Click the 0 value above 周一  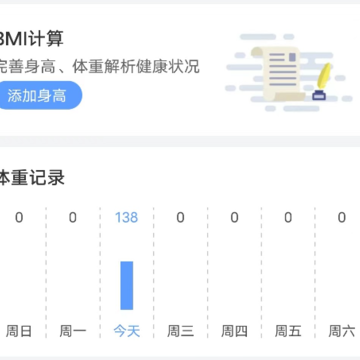73,218
